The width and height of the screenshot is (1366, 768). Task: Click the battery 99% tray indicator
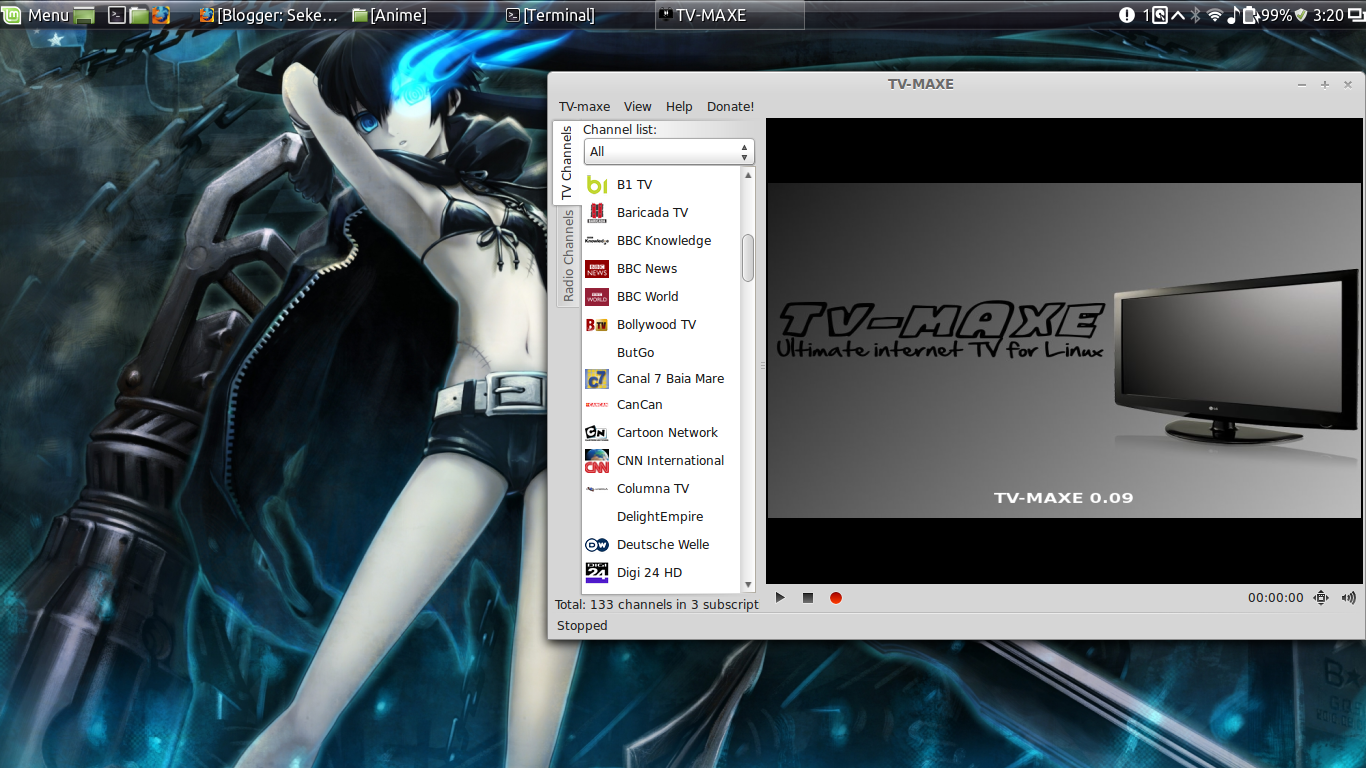point(1267,15)
